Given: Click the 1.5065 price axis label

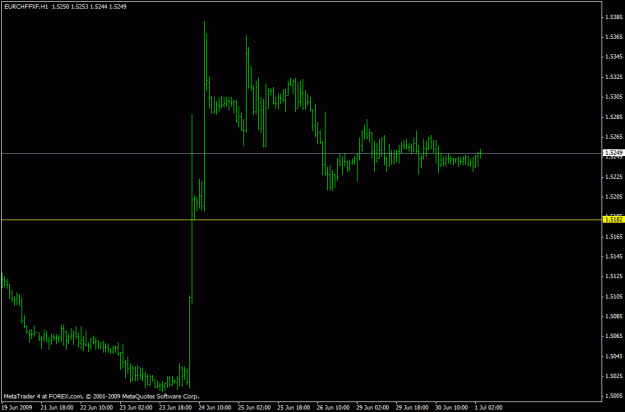Looking at the screenshot, I should (x=614, y=336).
